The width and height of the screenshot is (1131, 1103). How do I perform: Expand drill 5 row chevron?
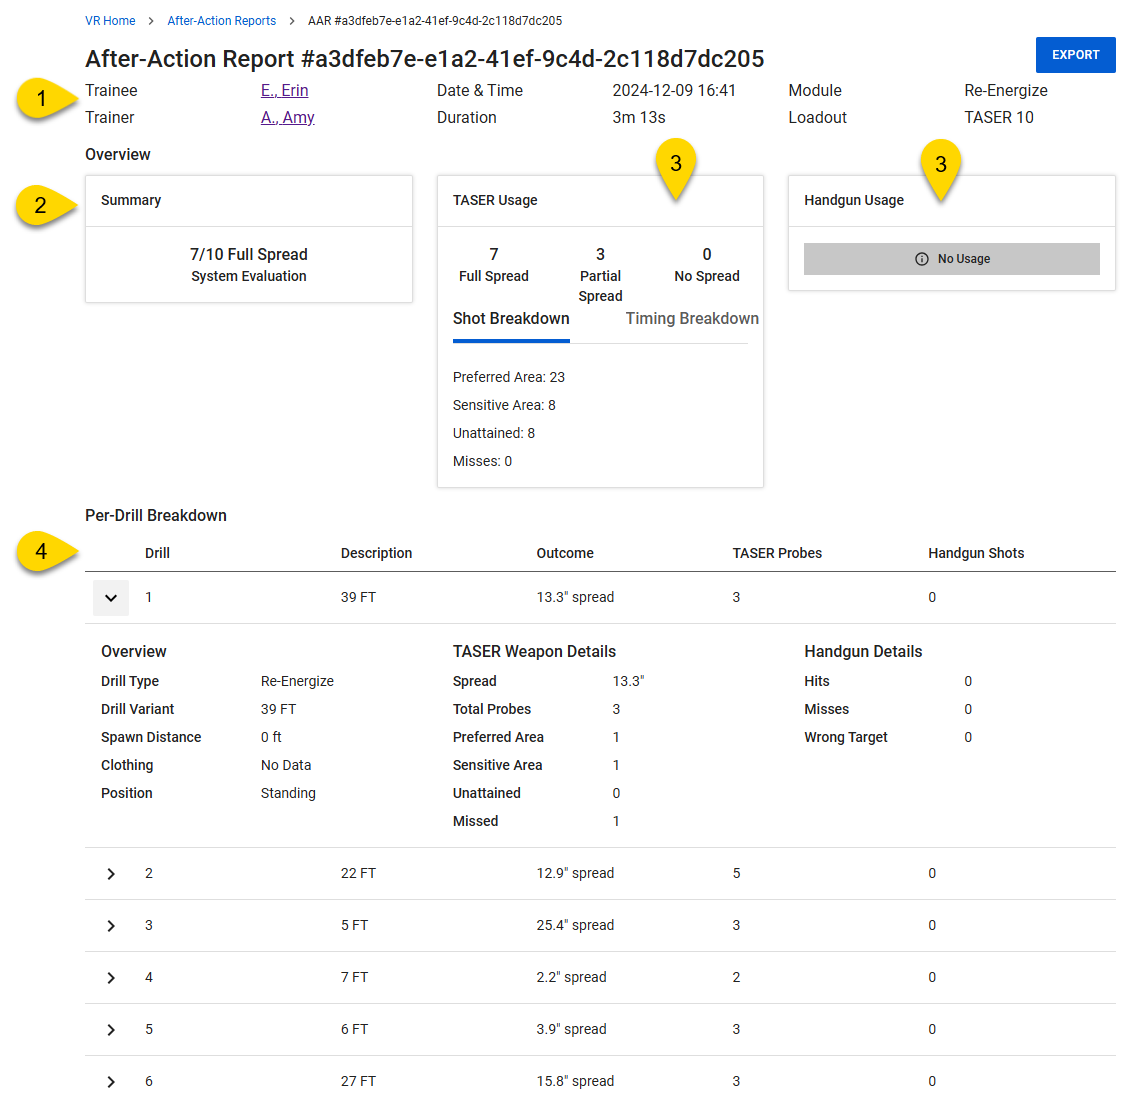click(111, 1030)
